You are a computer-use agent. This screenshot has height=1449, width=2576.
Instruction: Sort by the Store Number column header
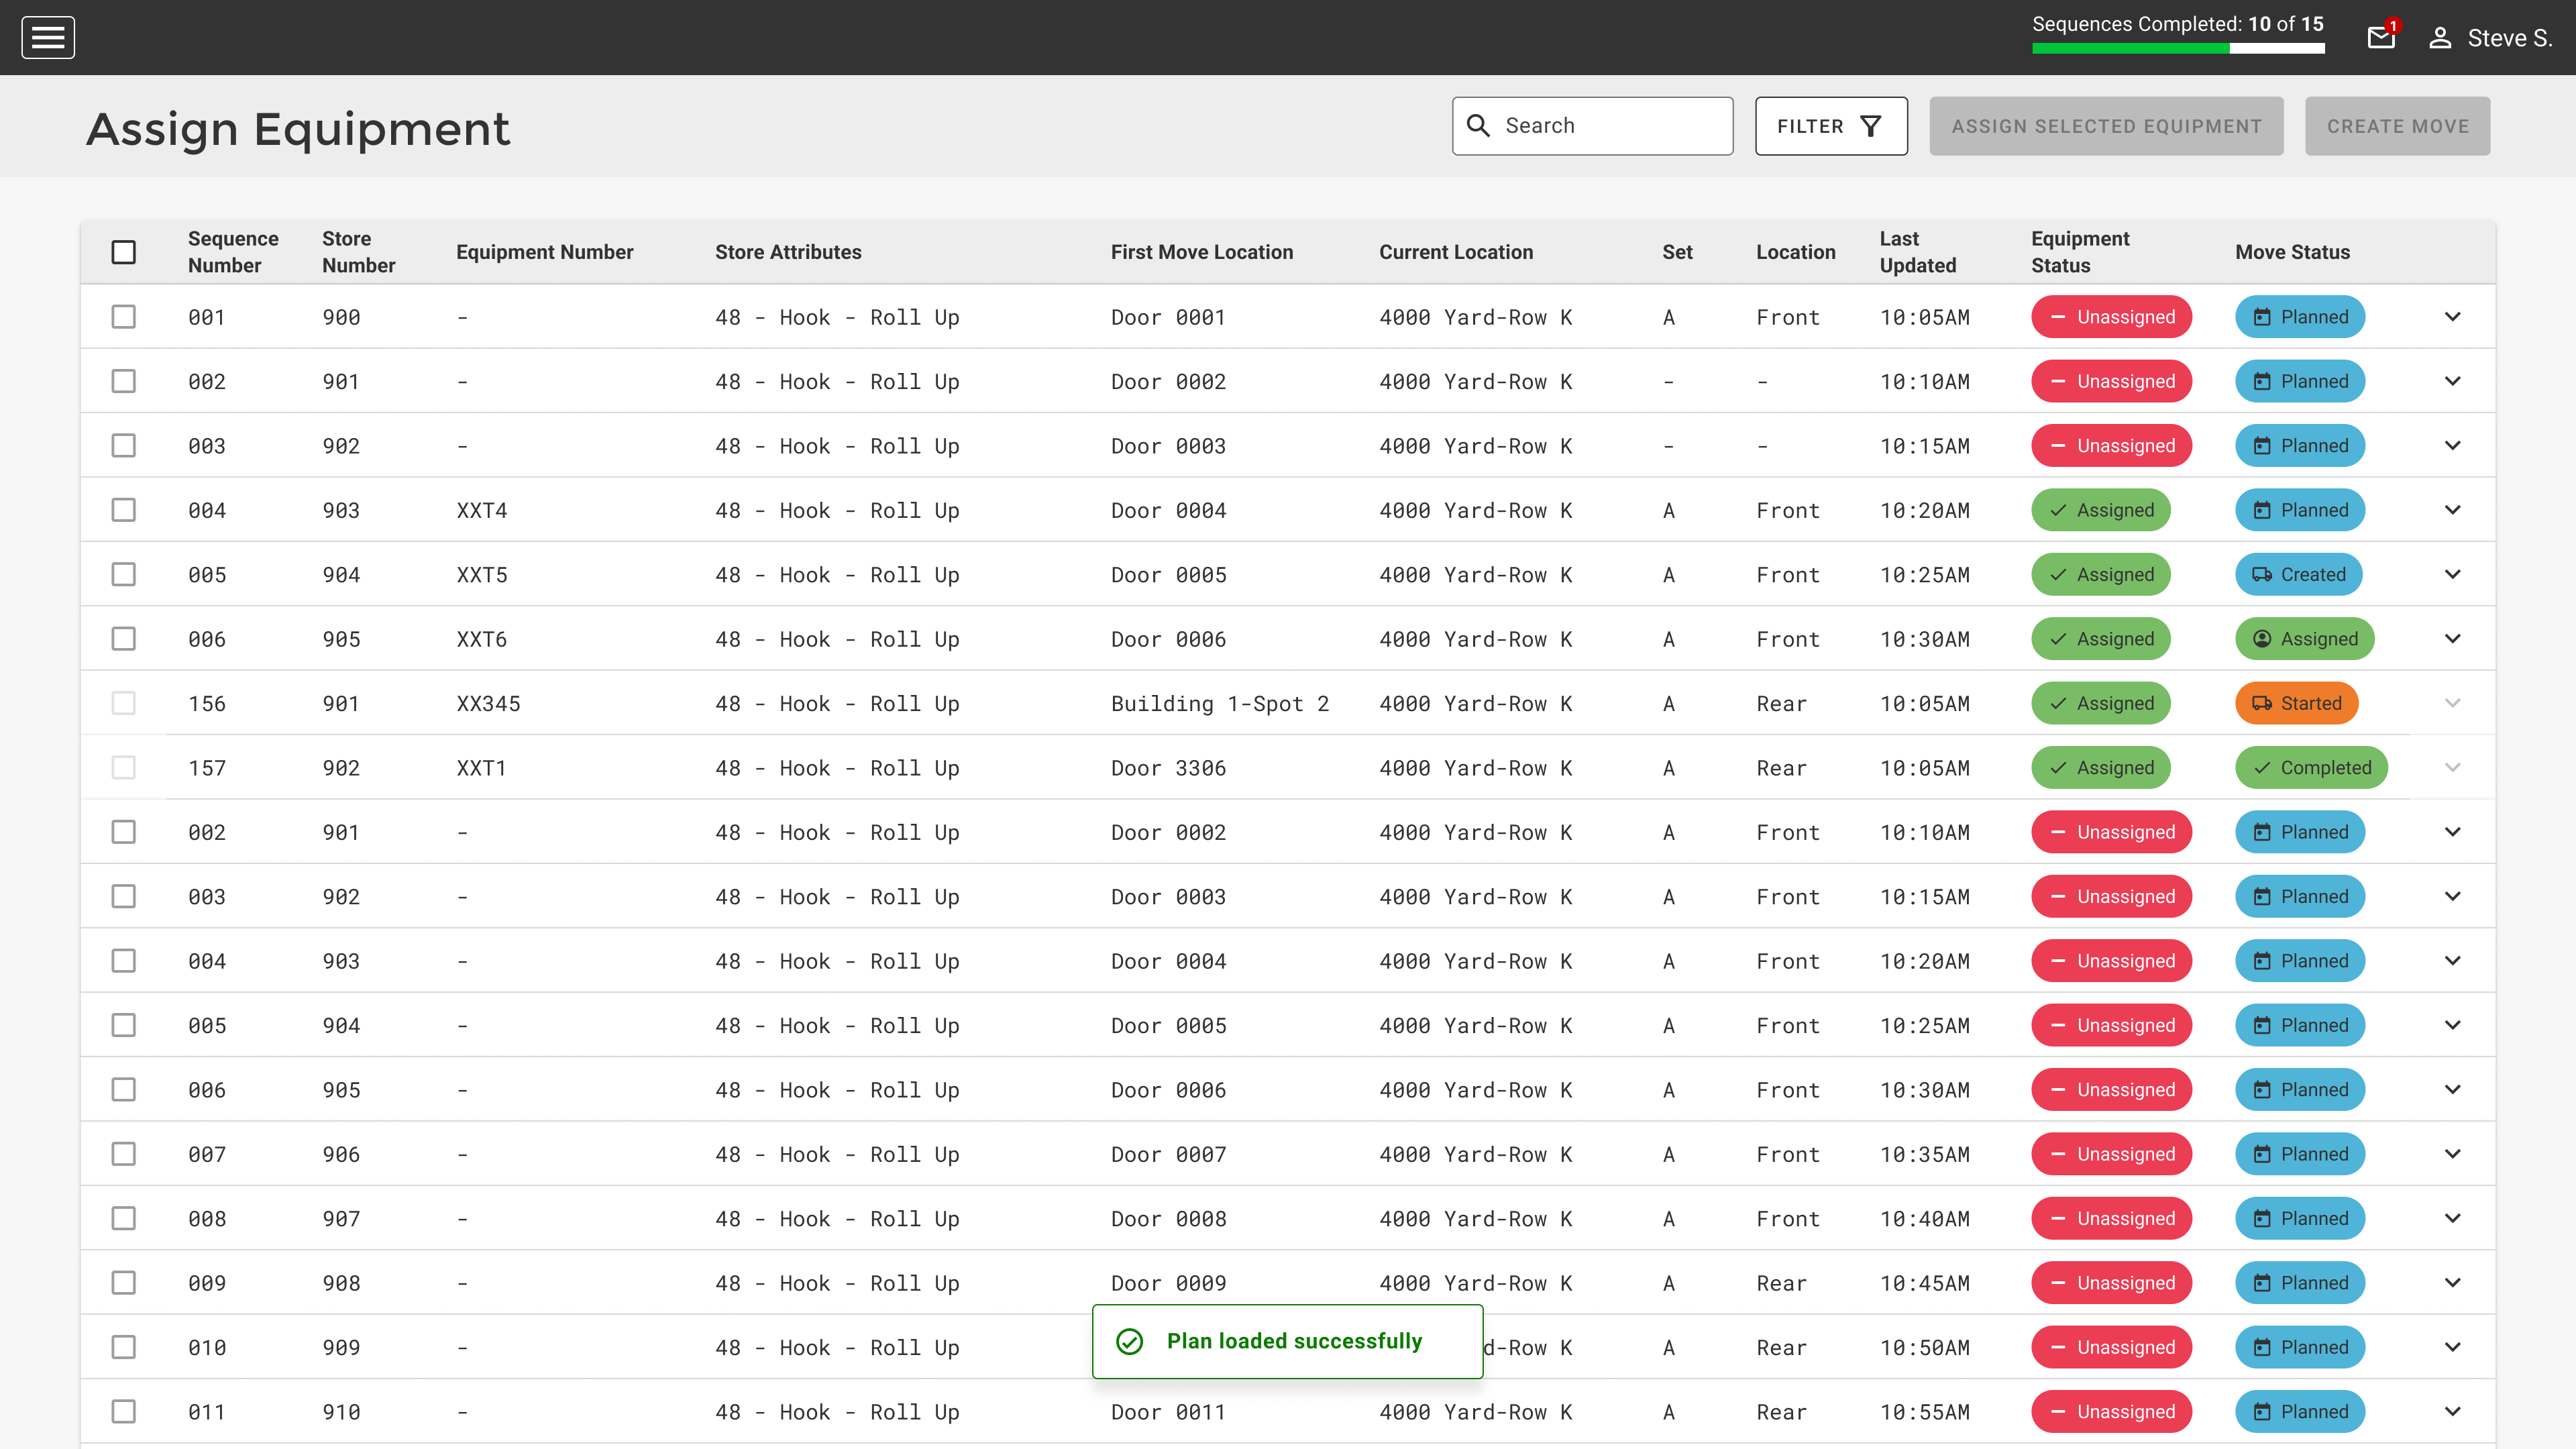358,252
